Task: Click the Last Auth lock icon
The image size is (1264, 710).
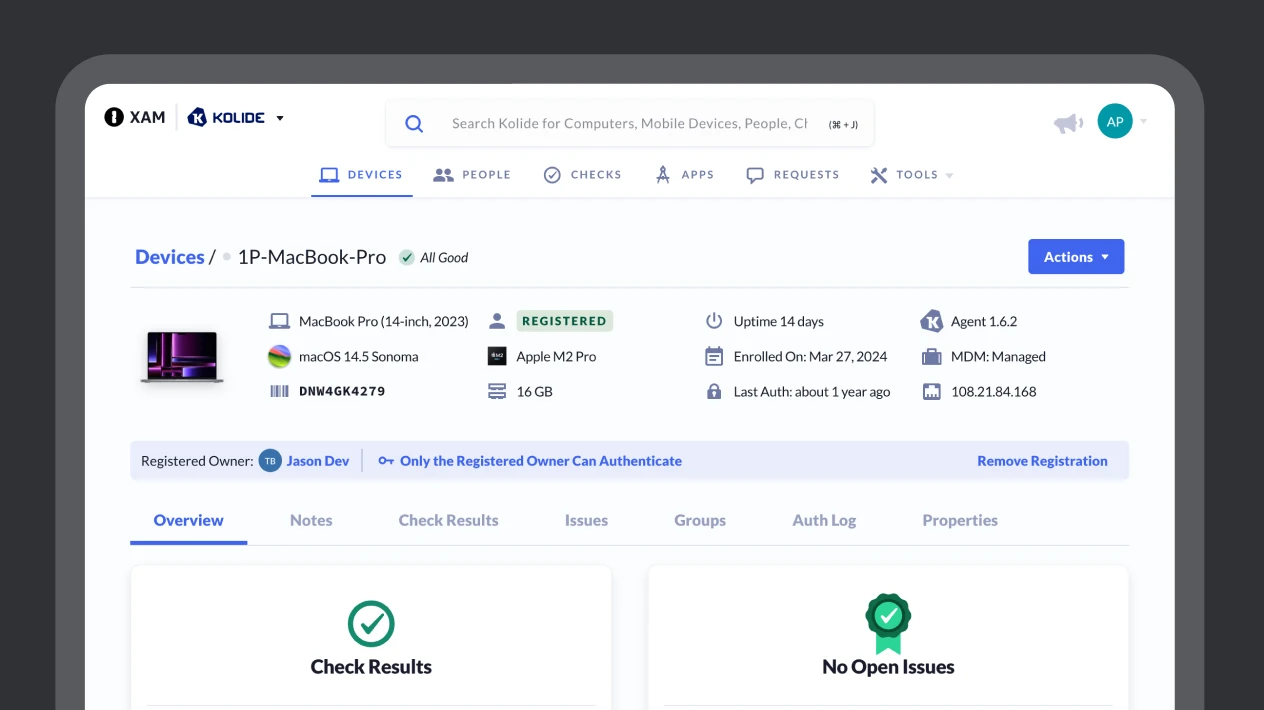Action: point(714,391)
